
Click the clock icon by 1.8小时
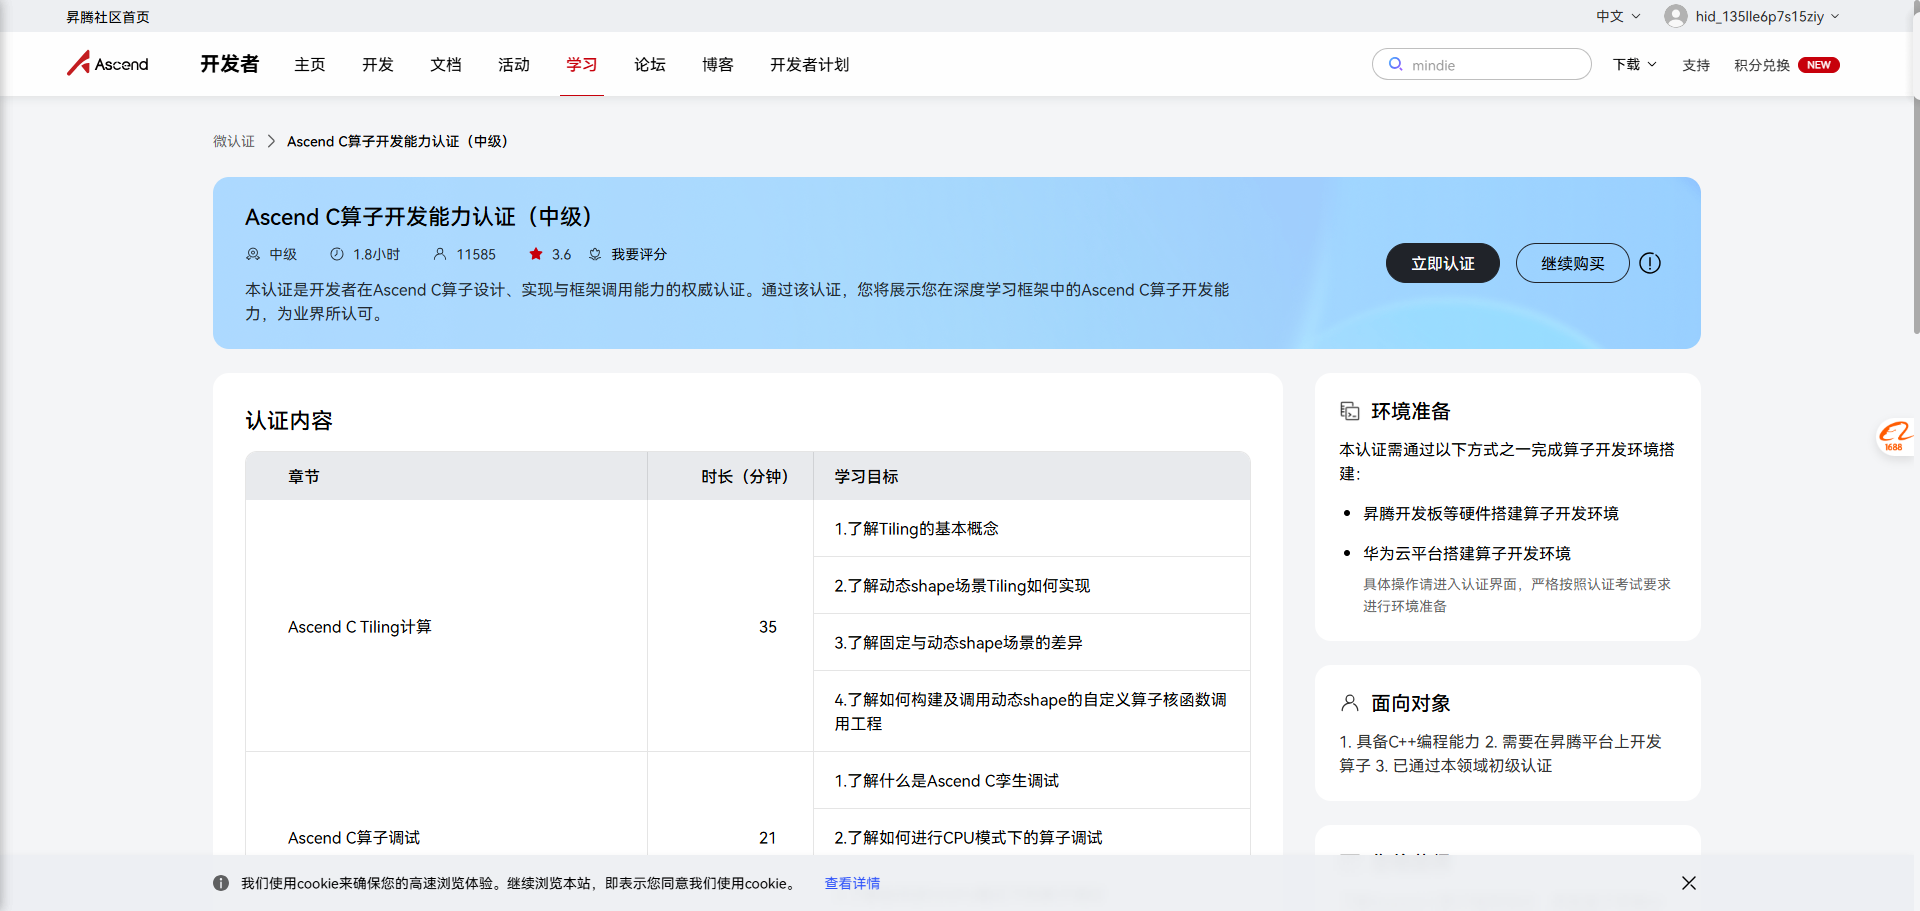337,254
